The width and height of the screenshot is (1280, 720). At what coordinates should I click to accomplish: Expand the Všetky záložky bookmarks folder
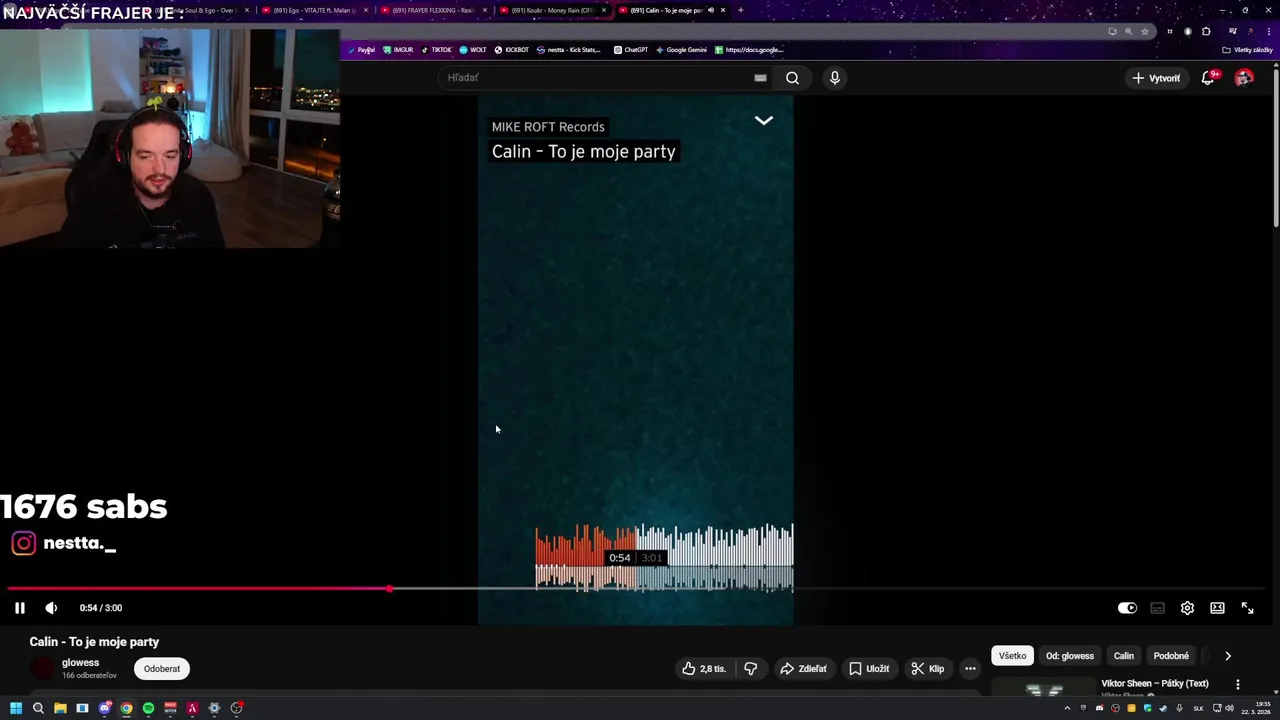(1247, 50)
